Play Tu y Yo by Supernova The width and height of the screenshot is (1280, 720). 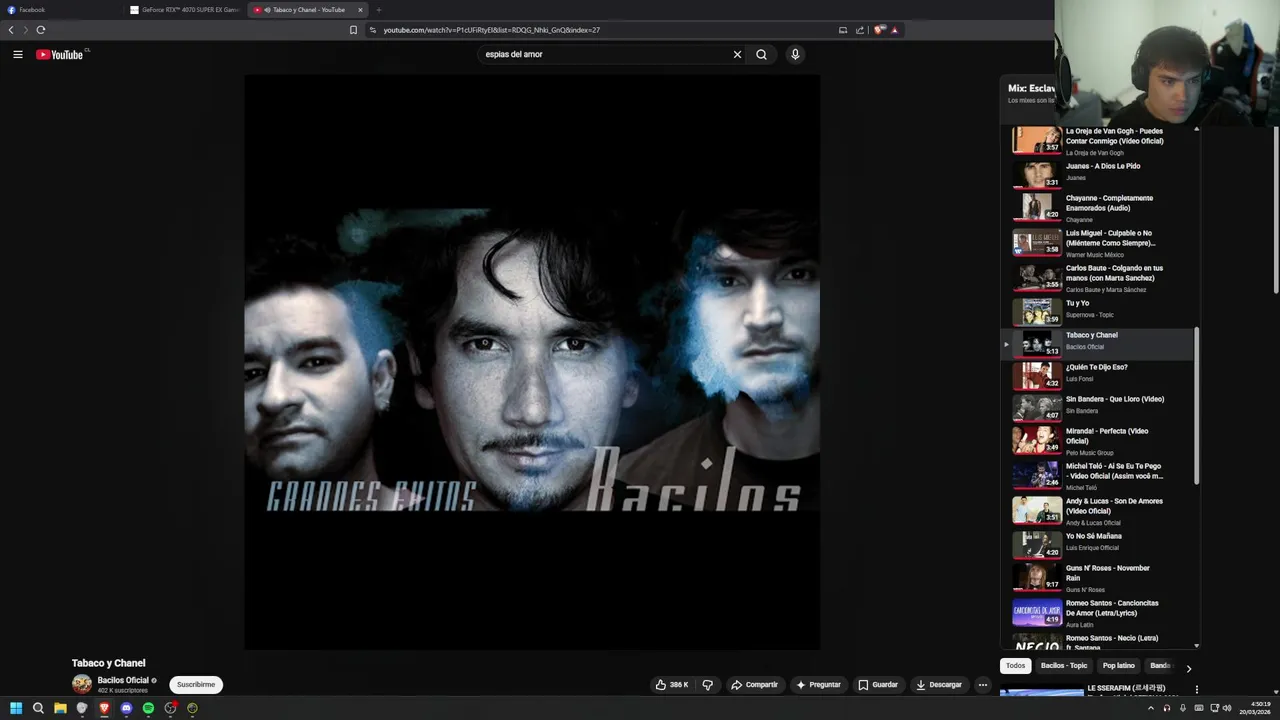(1098, 311)
